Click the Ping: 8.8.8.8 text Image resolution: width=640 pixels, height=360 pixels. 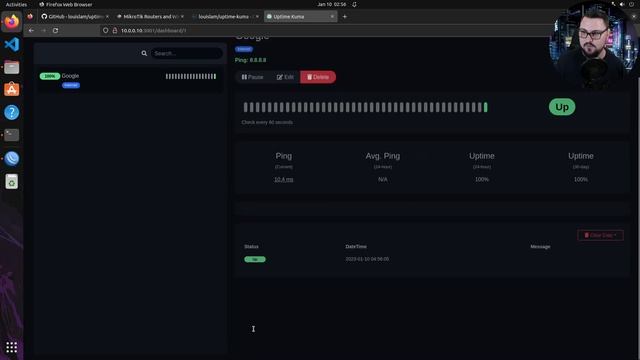pos(251,60)
